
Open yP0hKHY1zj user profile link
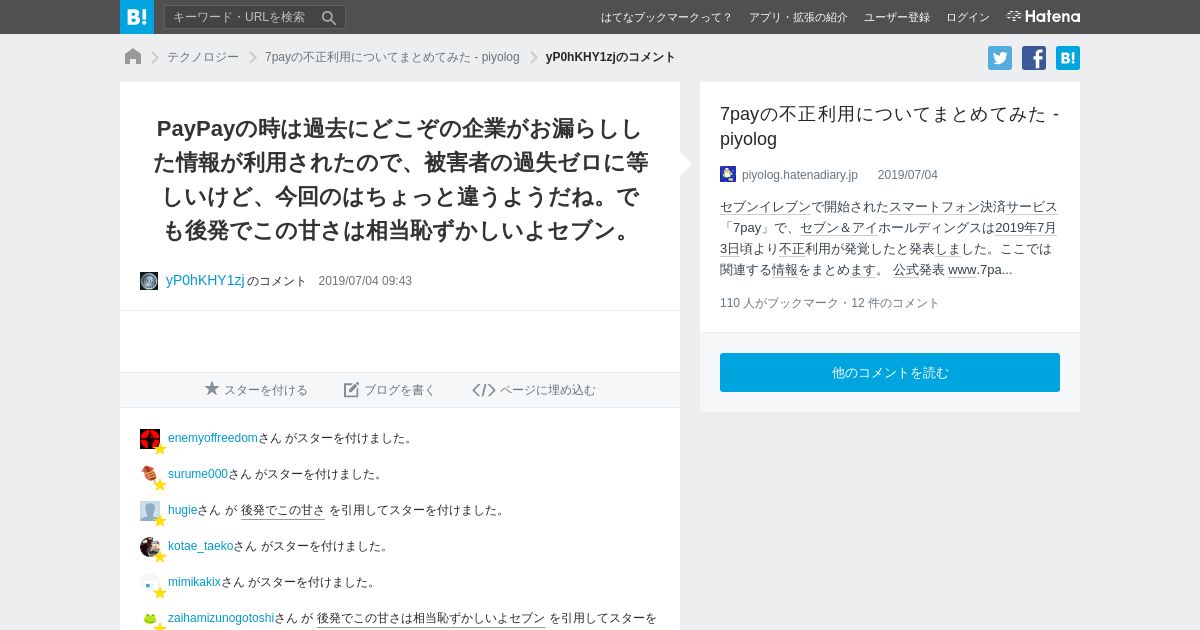[205, 280]
